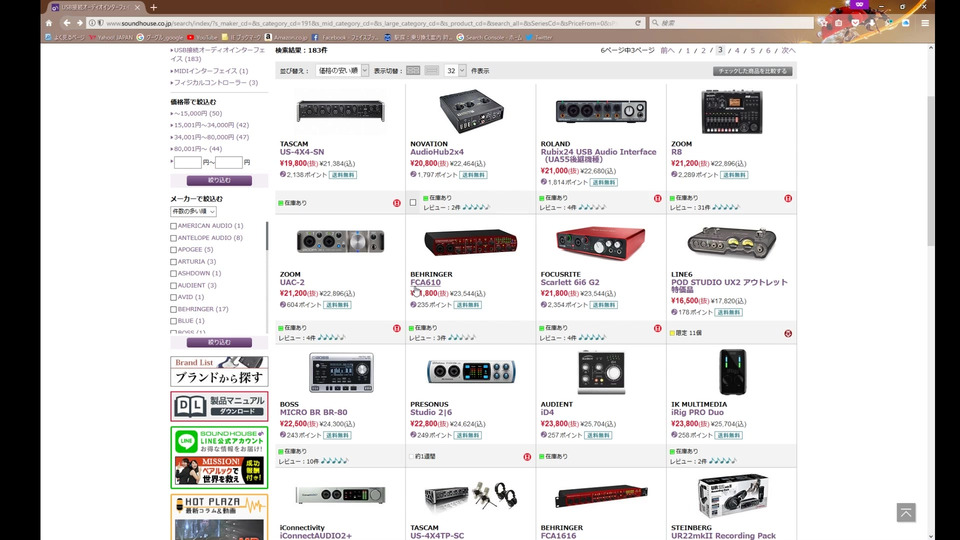Image resolution: width=960 pixels, height=540 pixels.
Task: Click the 次へ next page link
Action: (x=789, y=51)
